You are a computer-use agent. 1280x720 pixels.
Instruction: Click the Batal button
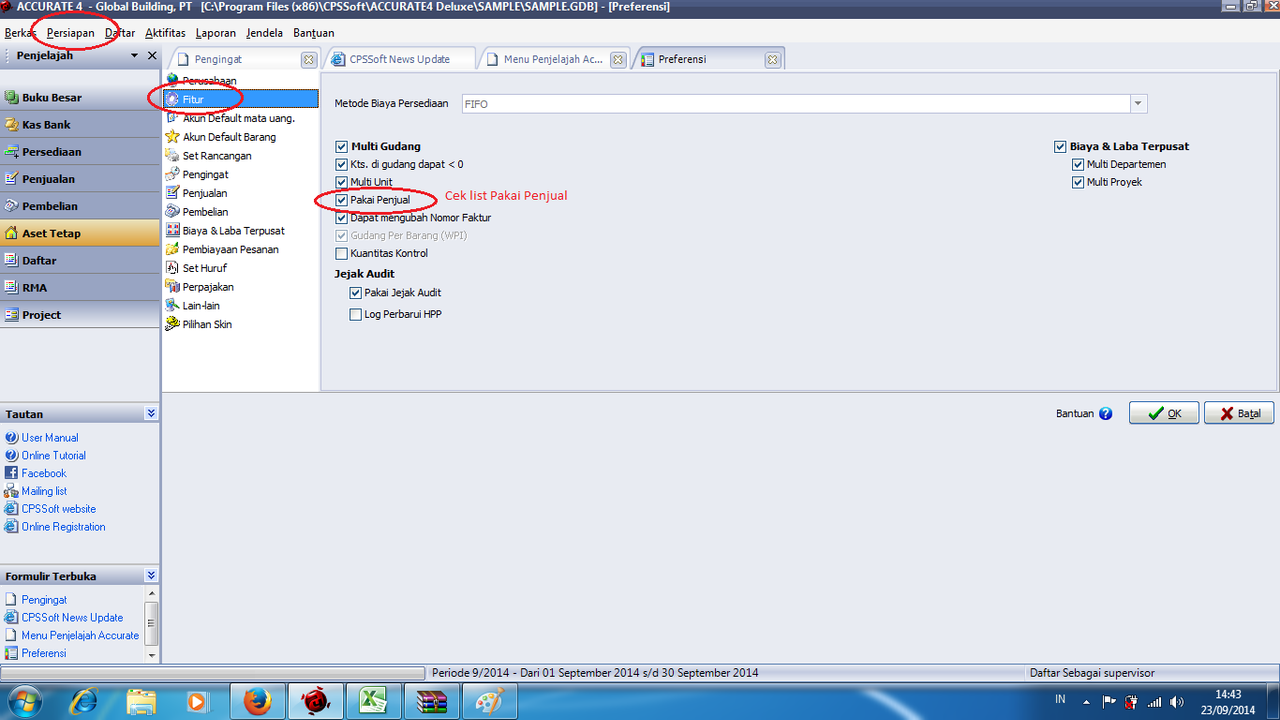1239,413
